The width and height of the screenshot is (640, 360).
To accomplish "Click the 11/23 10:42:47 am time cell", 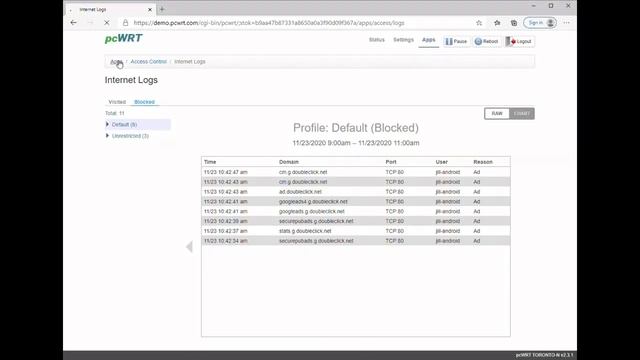I will coord(225,172).
